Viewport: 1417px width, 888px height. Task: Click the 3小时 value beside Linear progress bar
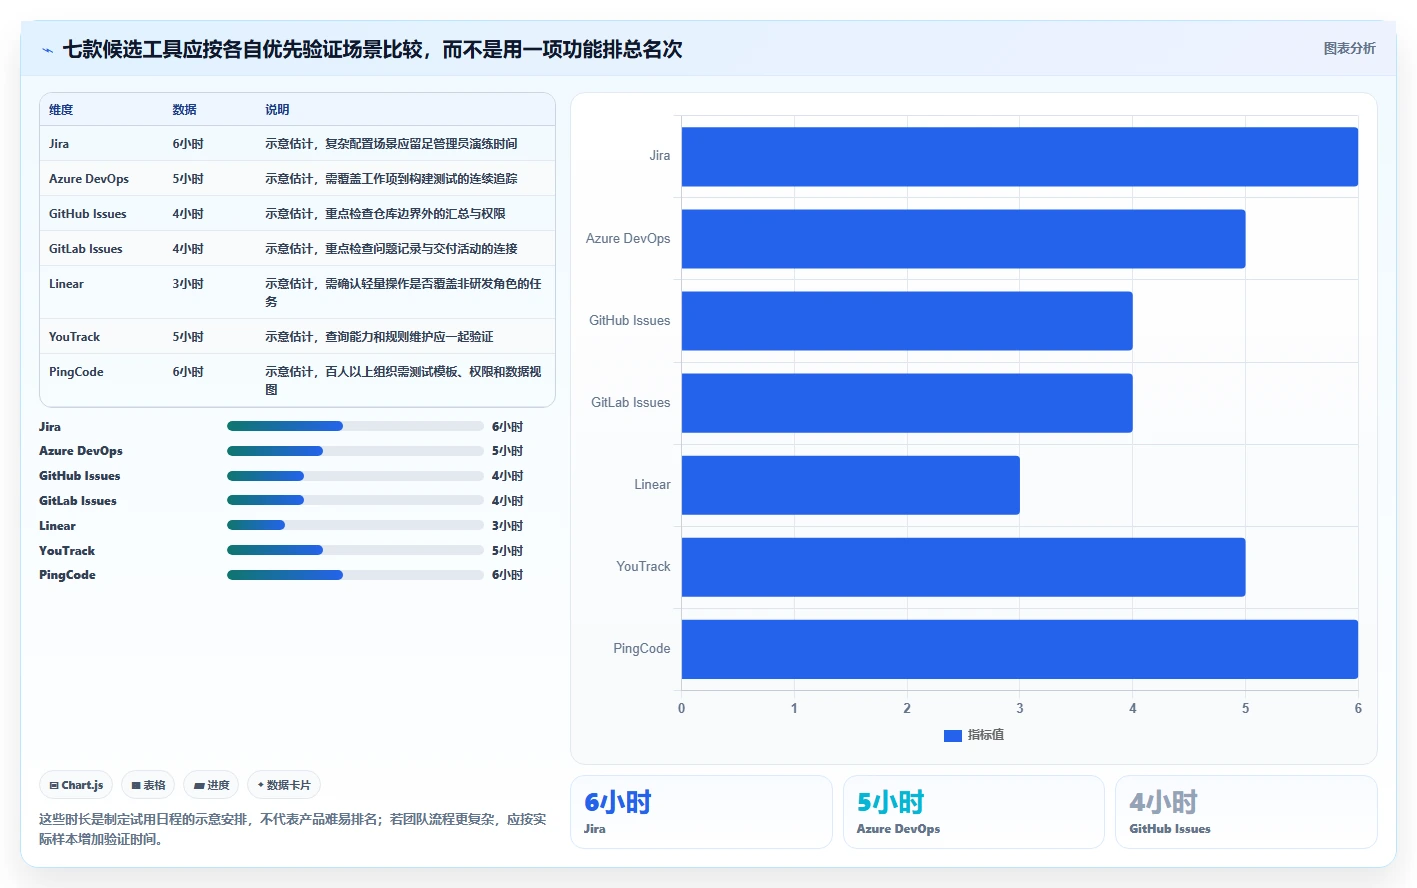pyautogui.click(x=507, y=526)
